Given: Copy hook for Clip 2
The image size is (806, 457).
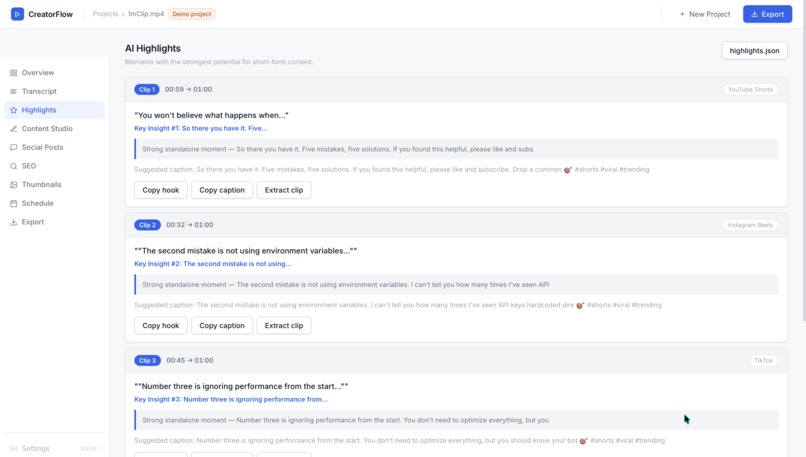Looking at the screenshot, I should pos(161,325).
